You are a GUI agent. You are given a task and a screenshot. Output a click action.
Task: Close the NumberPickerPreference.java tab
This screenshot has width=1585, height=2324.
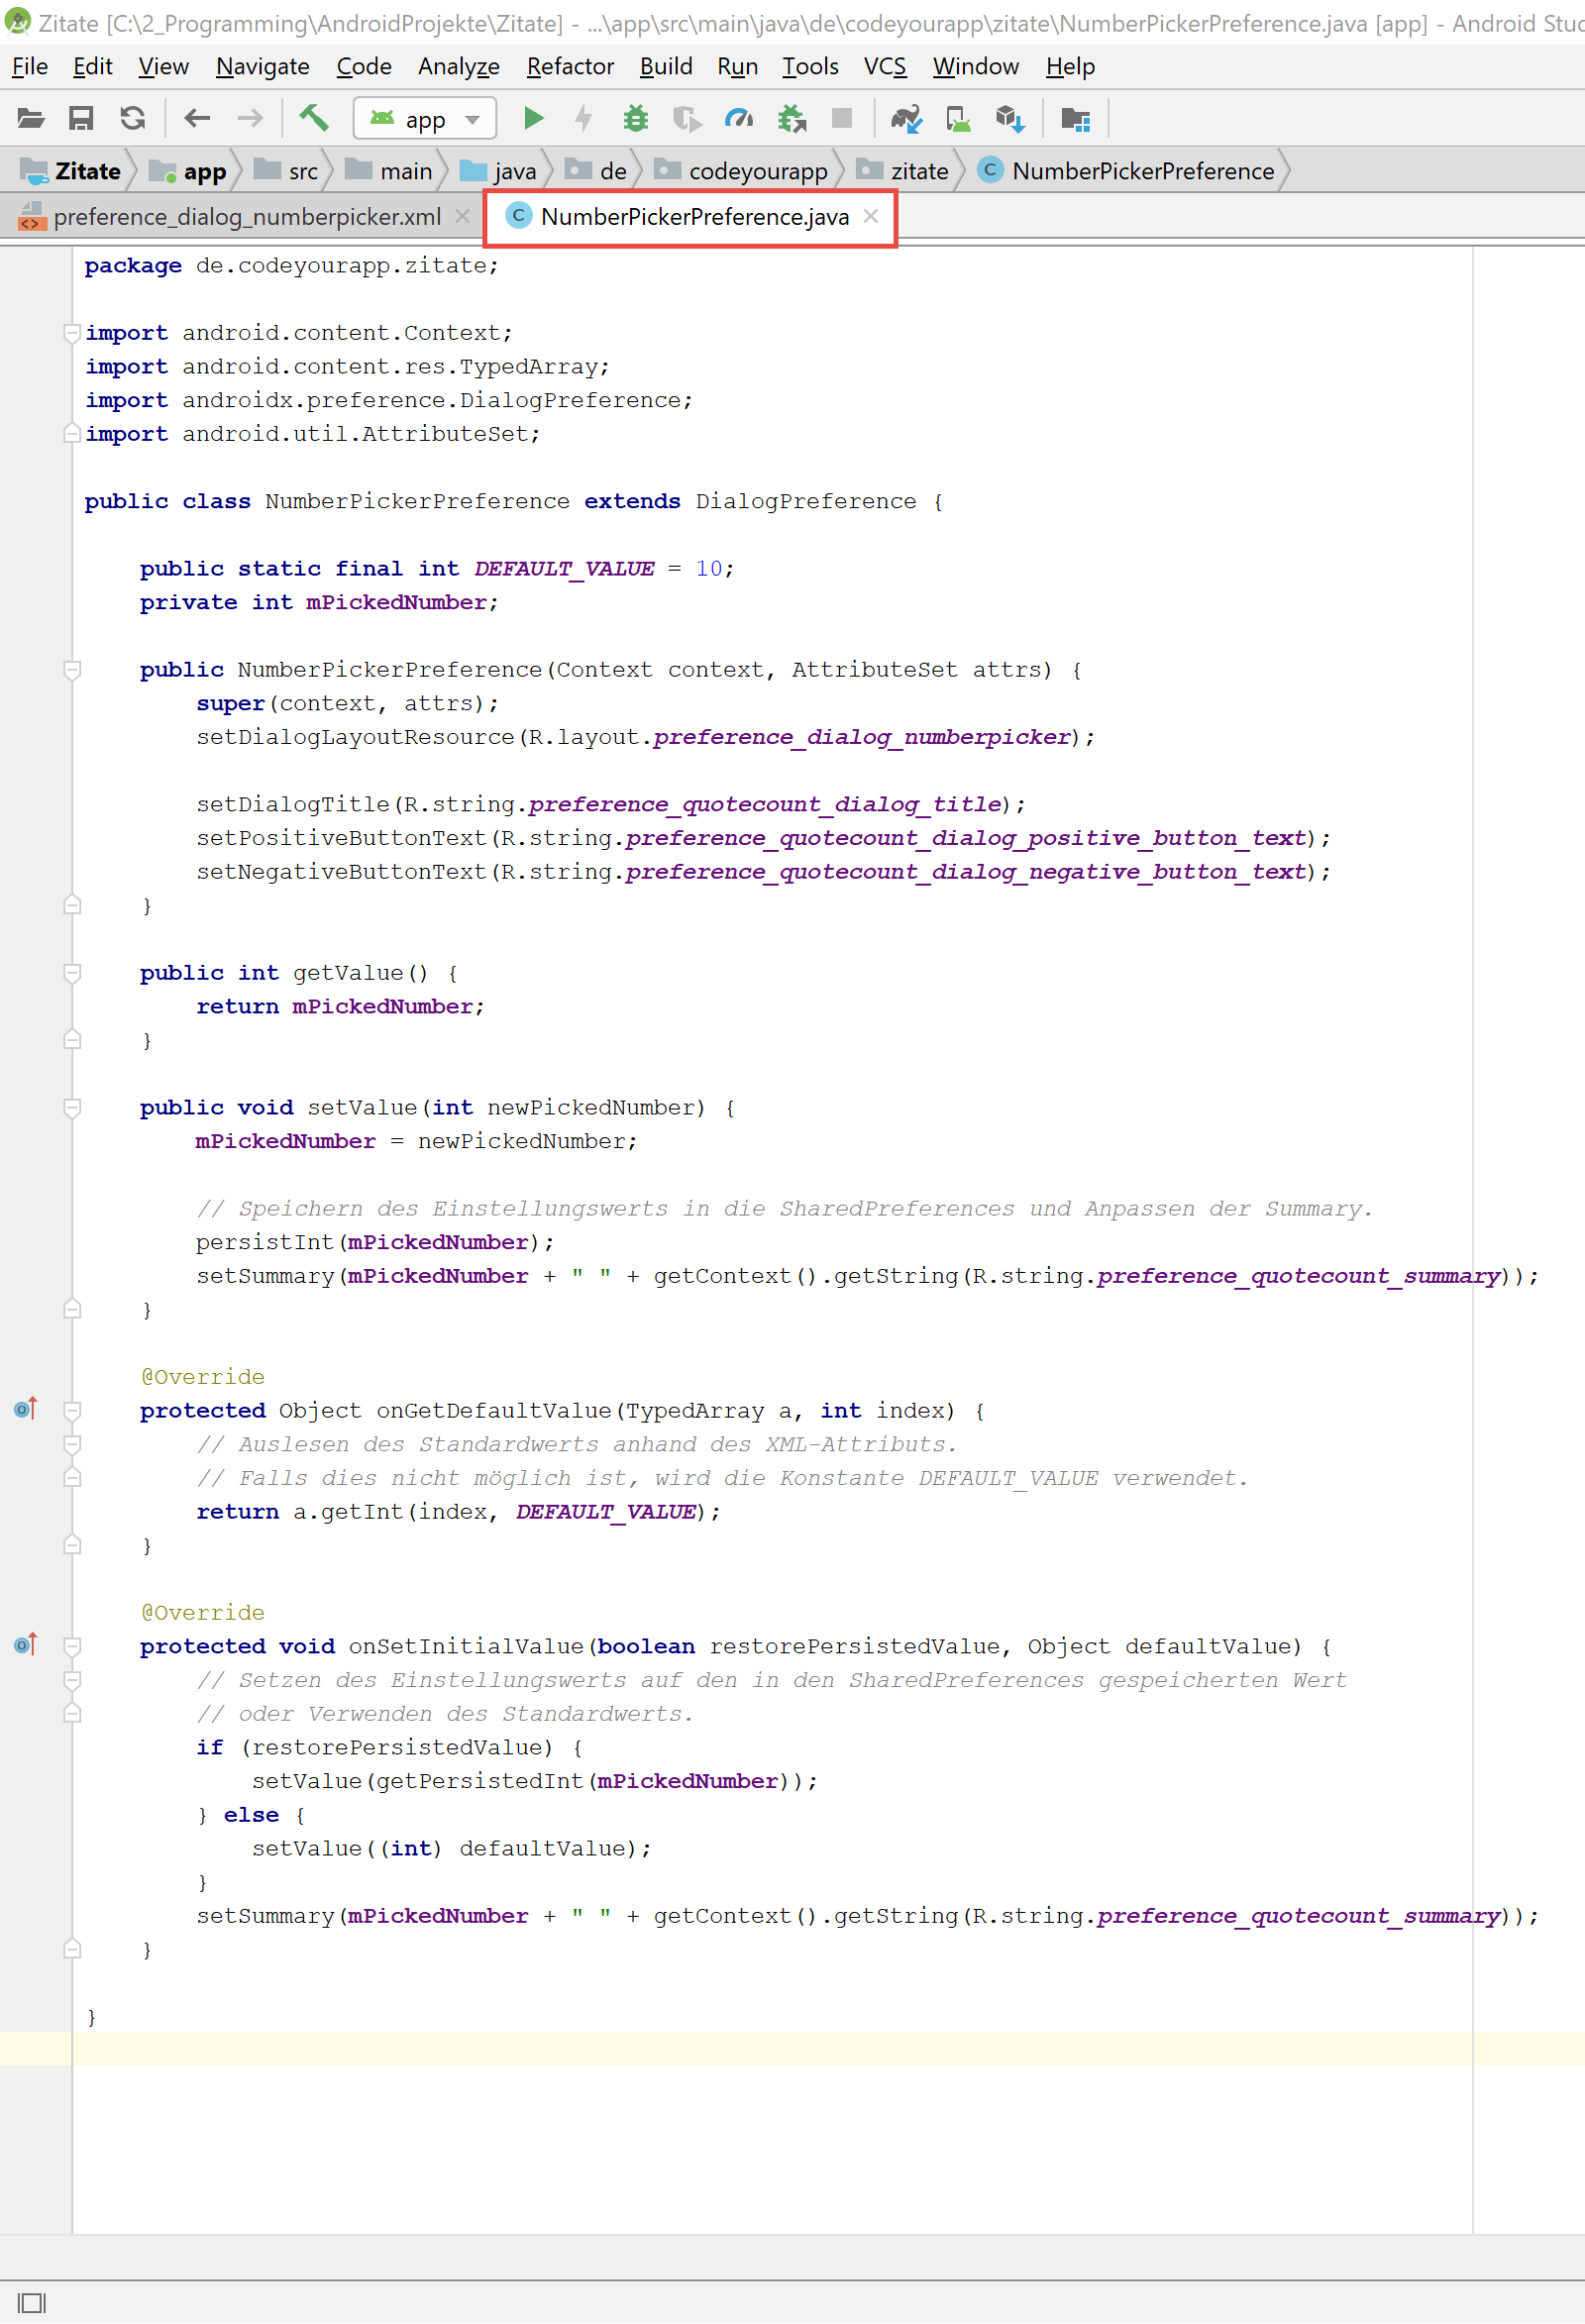pyautogui.click(x=871, y=216)
